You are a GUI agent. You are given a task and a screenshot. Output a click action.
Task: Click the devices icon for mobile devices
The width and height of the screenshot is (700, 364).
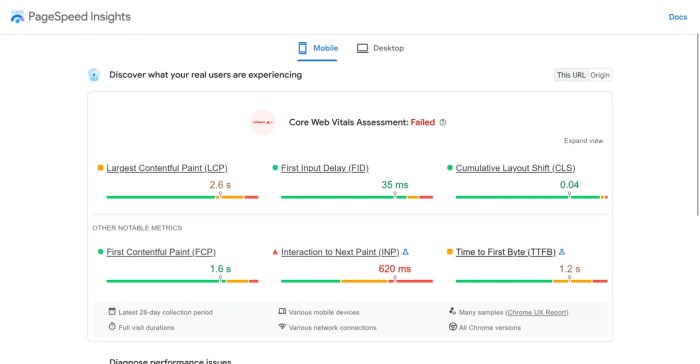point(282,311)
